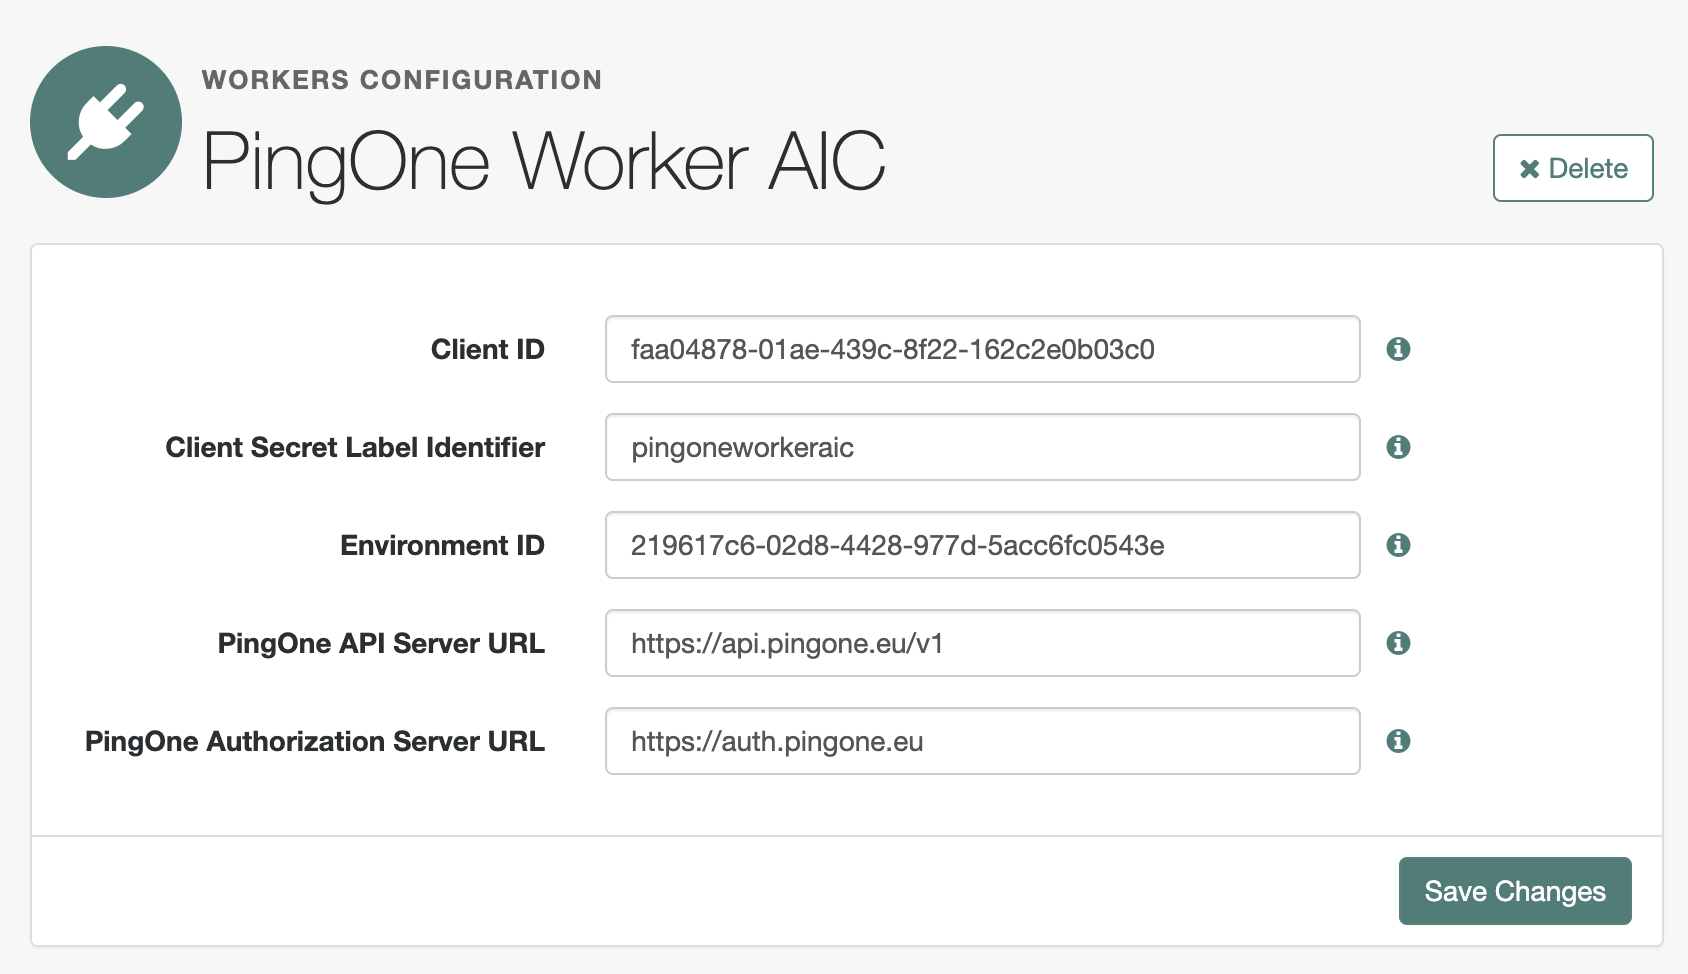The width and height of the screenshot is (1688, 974).
Task: Click the info icon beside Client ID field
Action: [x=1399, y=349]
